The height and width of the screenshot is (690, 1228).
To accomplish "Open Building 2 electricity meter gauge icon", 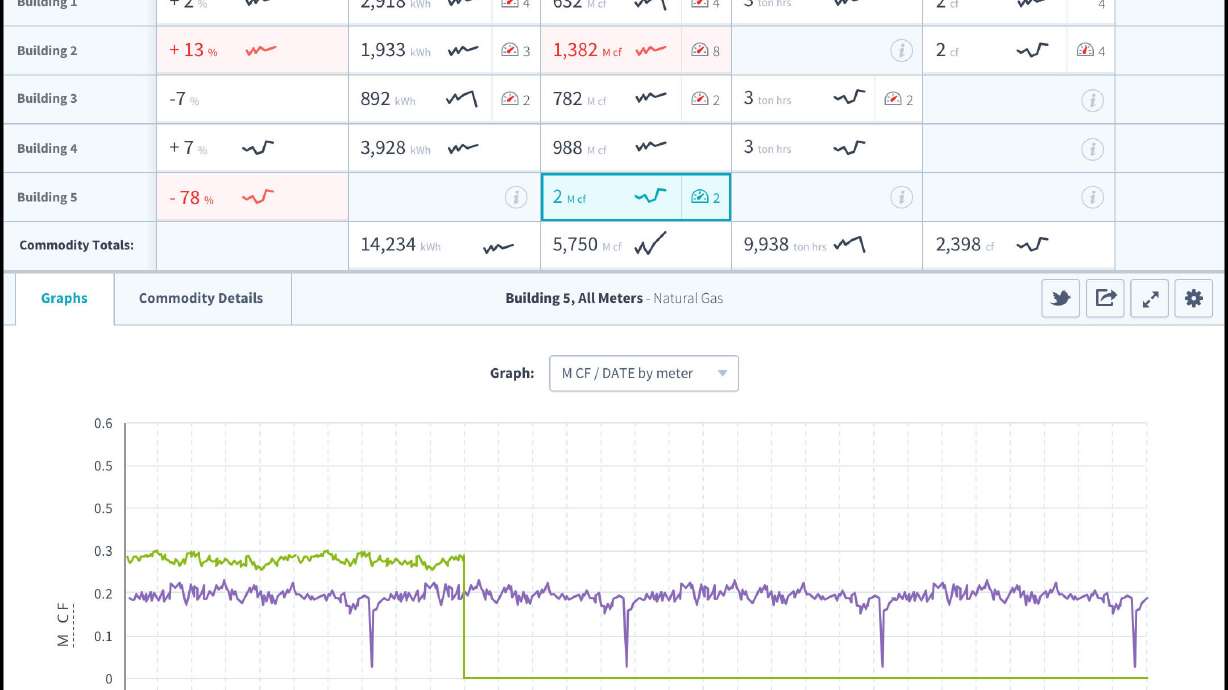I will pyautogui.click(x=510, y=50).
